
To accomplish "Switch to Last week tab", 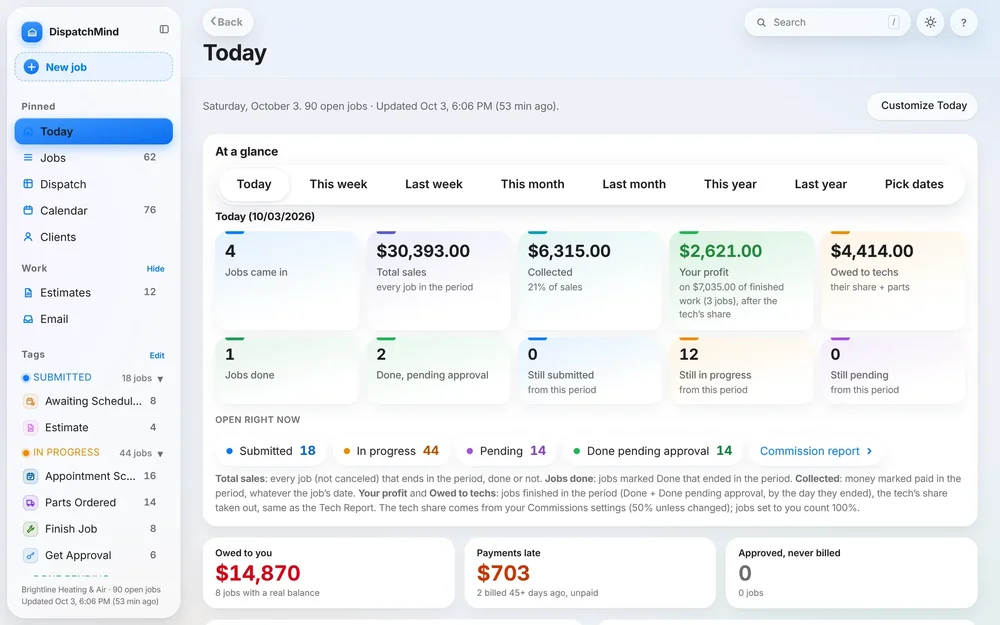I will pos(434,184).
